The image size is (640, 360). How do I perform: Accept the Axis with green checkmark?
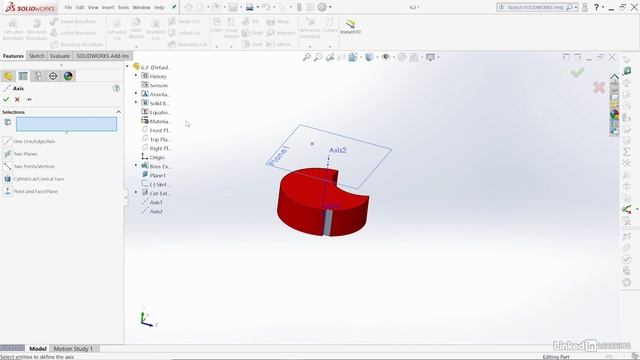tap(6, 99)
